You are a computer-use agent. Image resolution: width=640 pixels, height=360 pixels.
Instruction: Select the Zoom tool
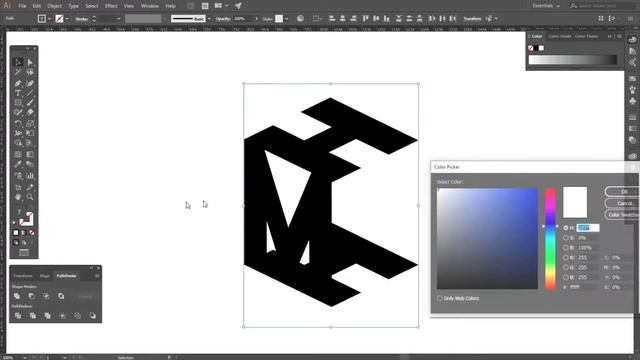(x=30, y=197)
